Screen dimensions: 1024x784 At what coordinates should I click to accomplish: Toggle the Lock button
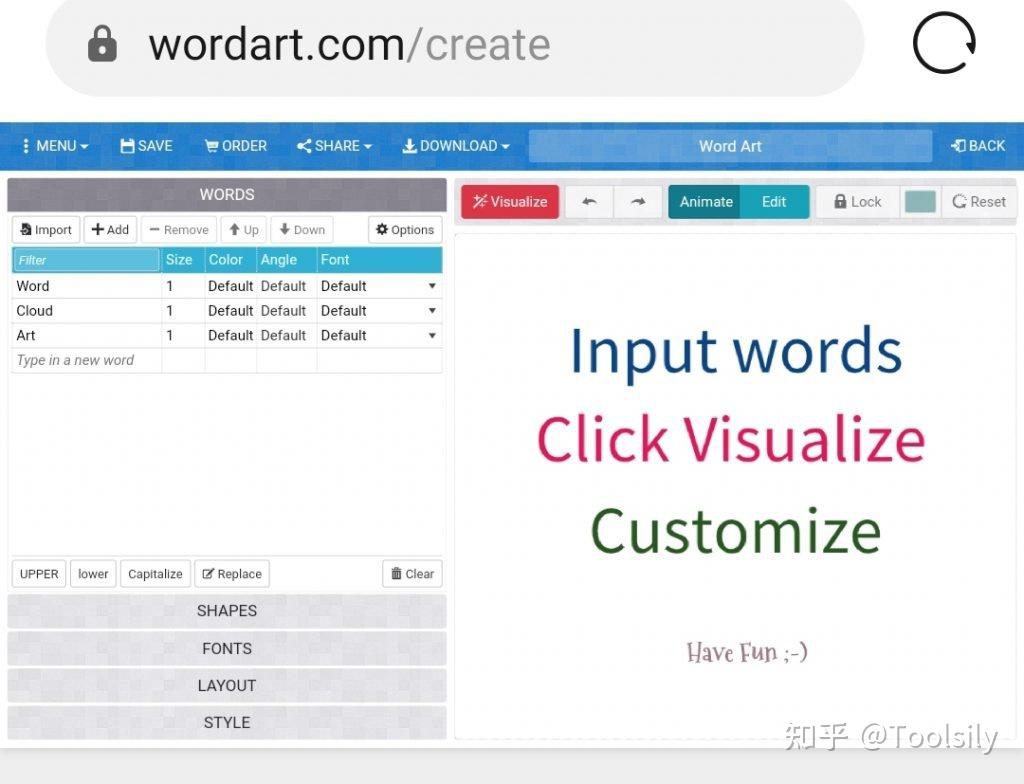[857, 201]
